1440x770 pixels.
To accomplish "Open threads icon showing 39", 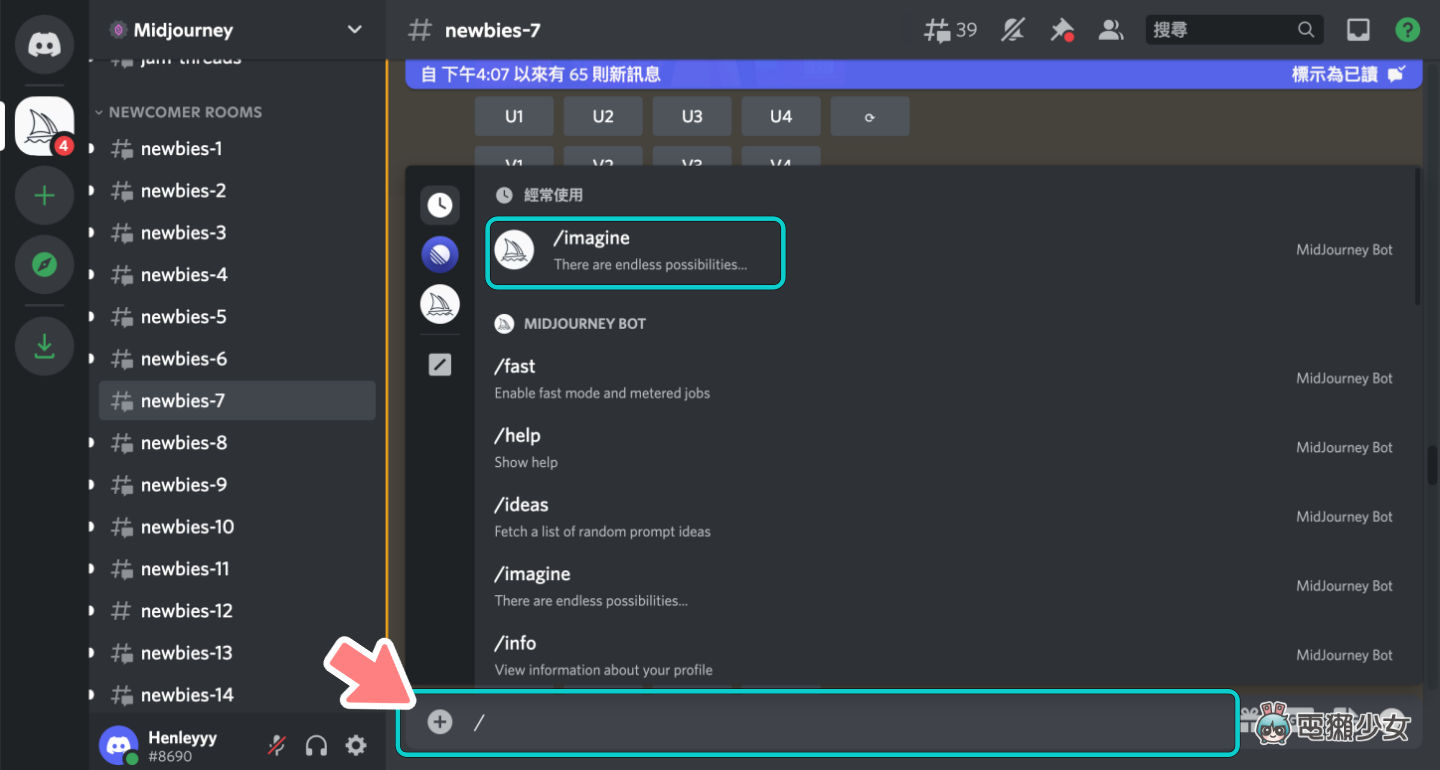I will [x=950, y=30].
